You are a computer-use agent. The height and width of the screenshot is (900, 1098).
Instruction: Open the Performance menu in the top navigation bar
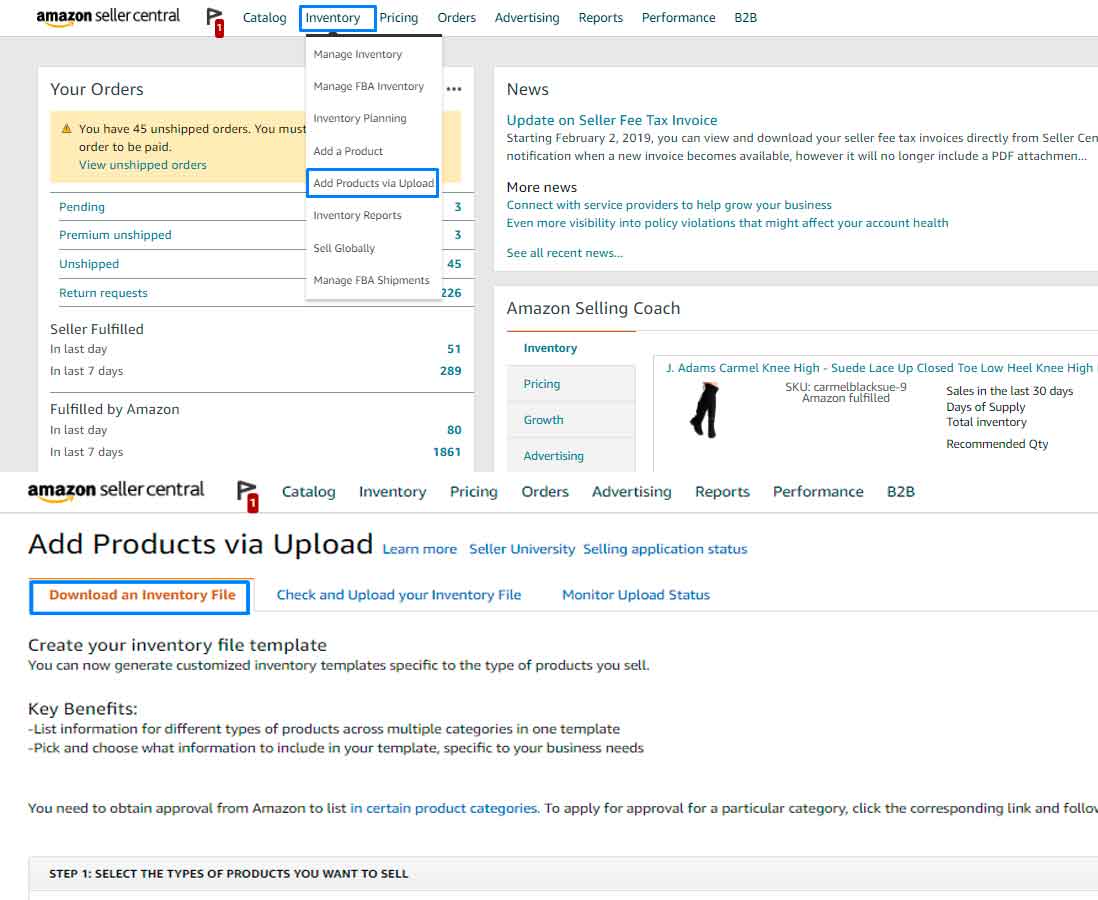point(679,18)
